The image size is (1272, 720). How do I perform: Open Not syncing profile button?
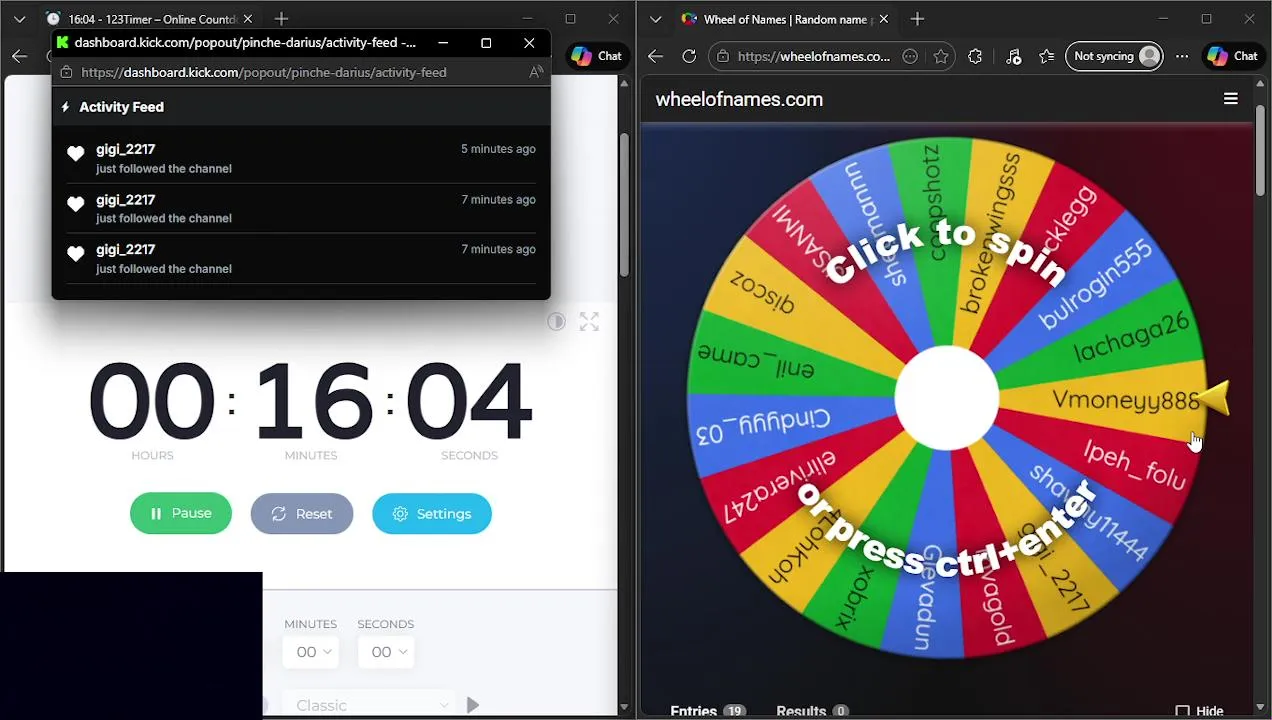pos(1114,56)
